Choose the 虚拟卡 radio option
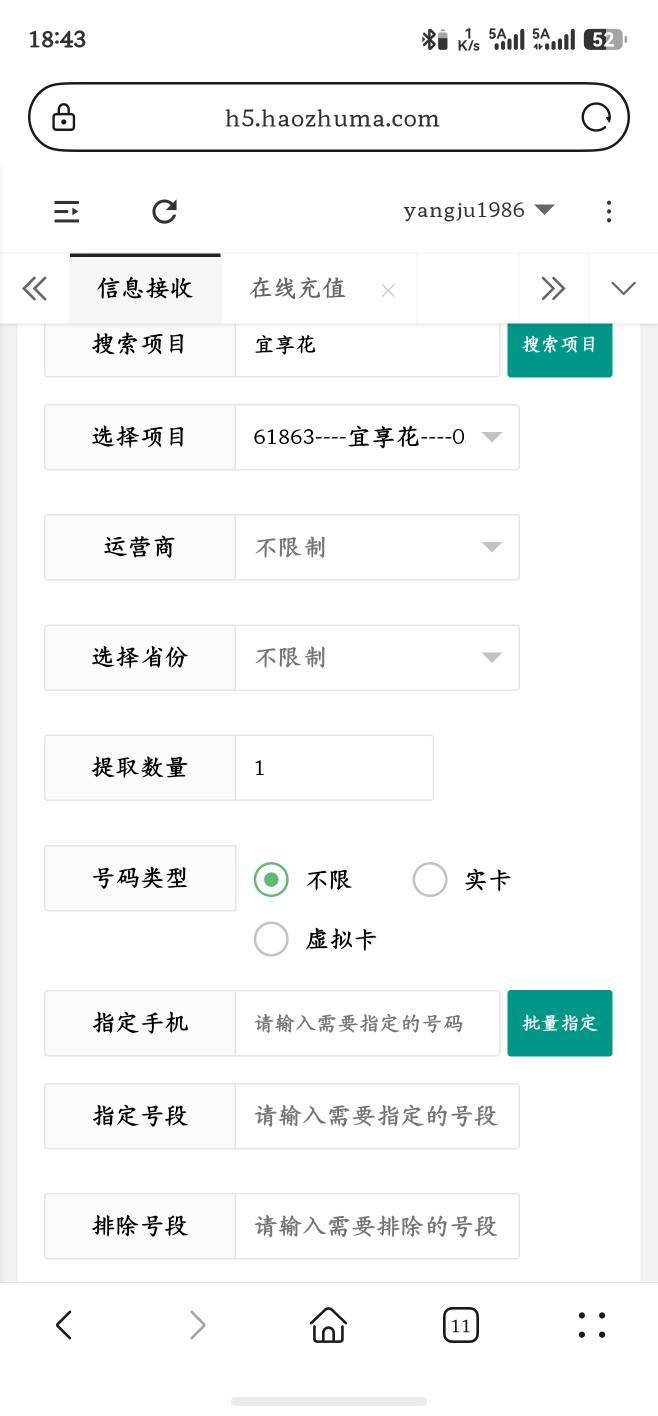The height and width of the screenshot is (1416, 658). click(x=271, y=939)
